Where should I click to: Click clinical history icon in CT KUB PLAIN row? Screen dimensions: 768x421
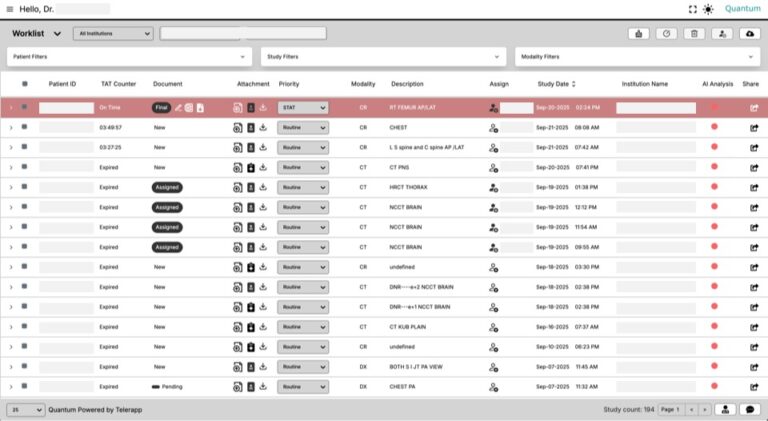[x=251, y=327]
